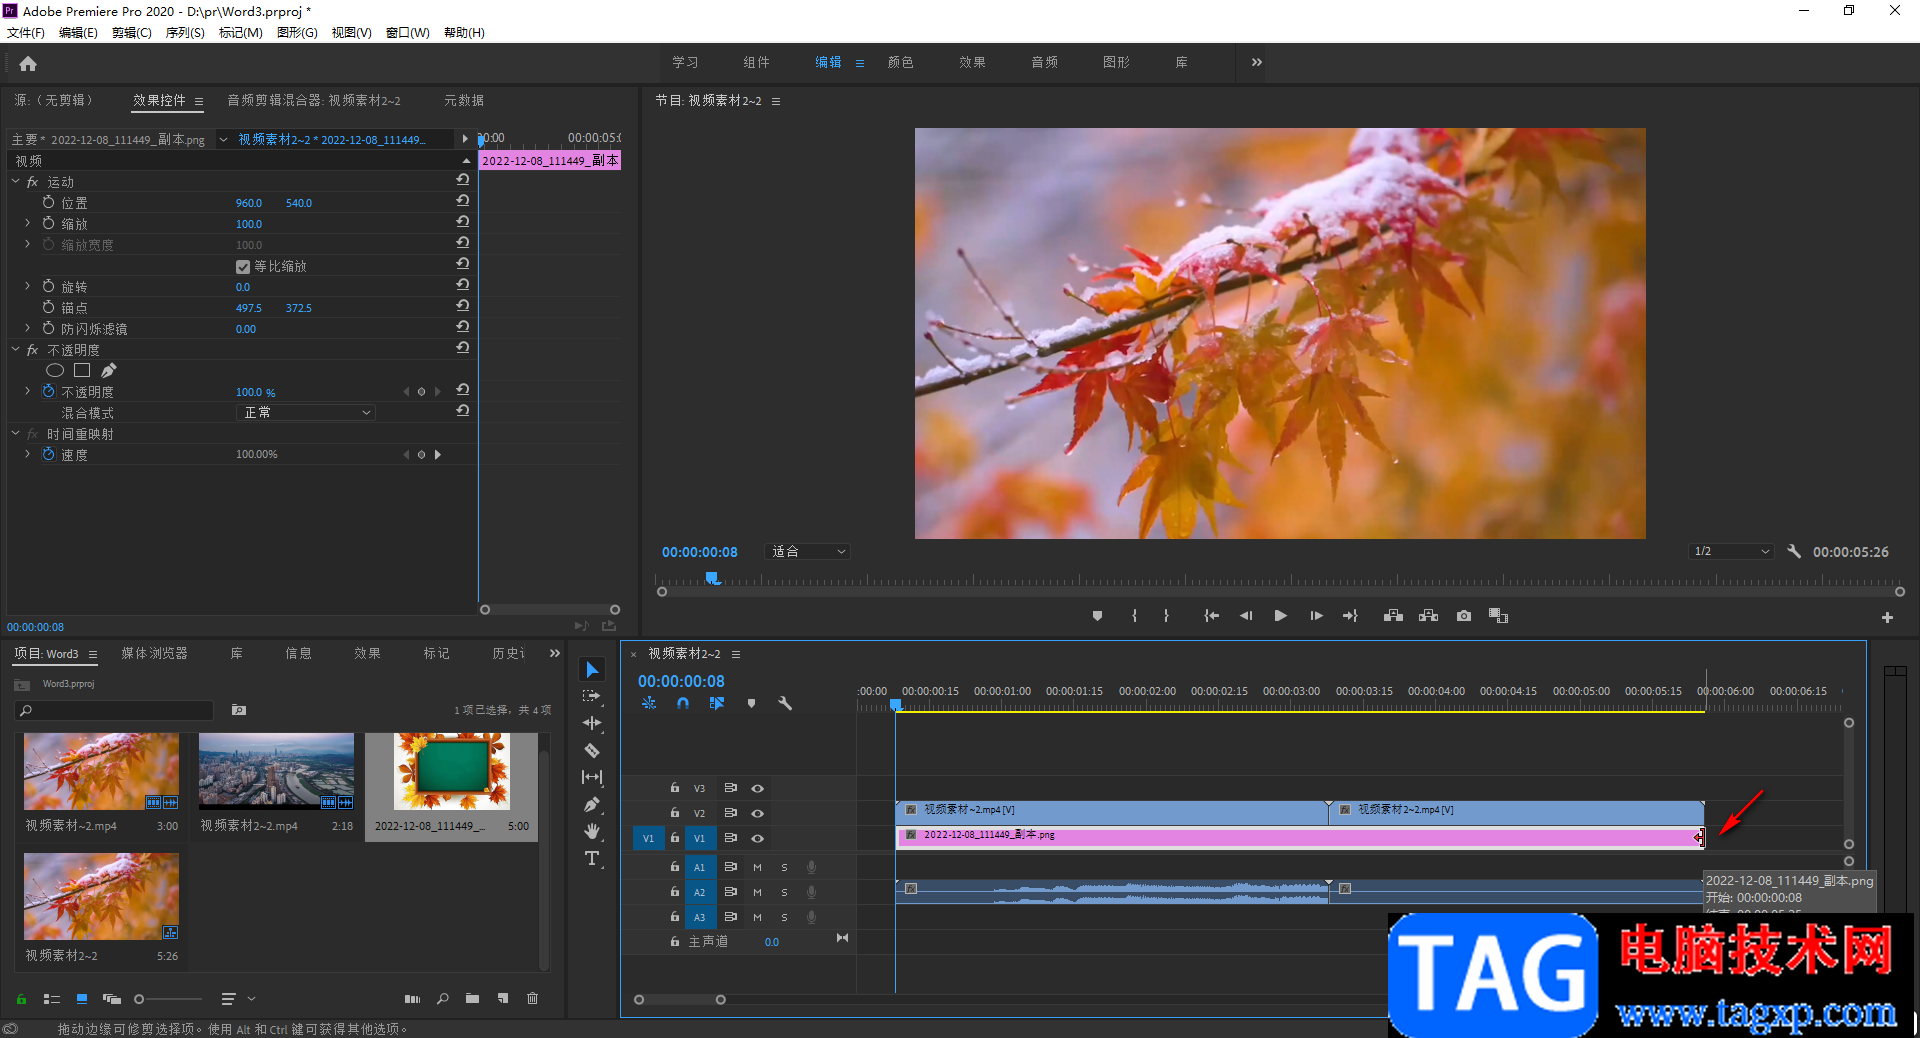Image resolution: width=1920 pixels, height=1038 pixels.
Task: Select the Ripple Edit tool
Action: pos(592,723)
